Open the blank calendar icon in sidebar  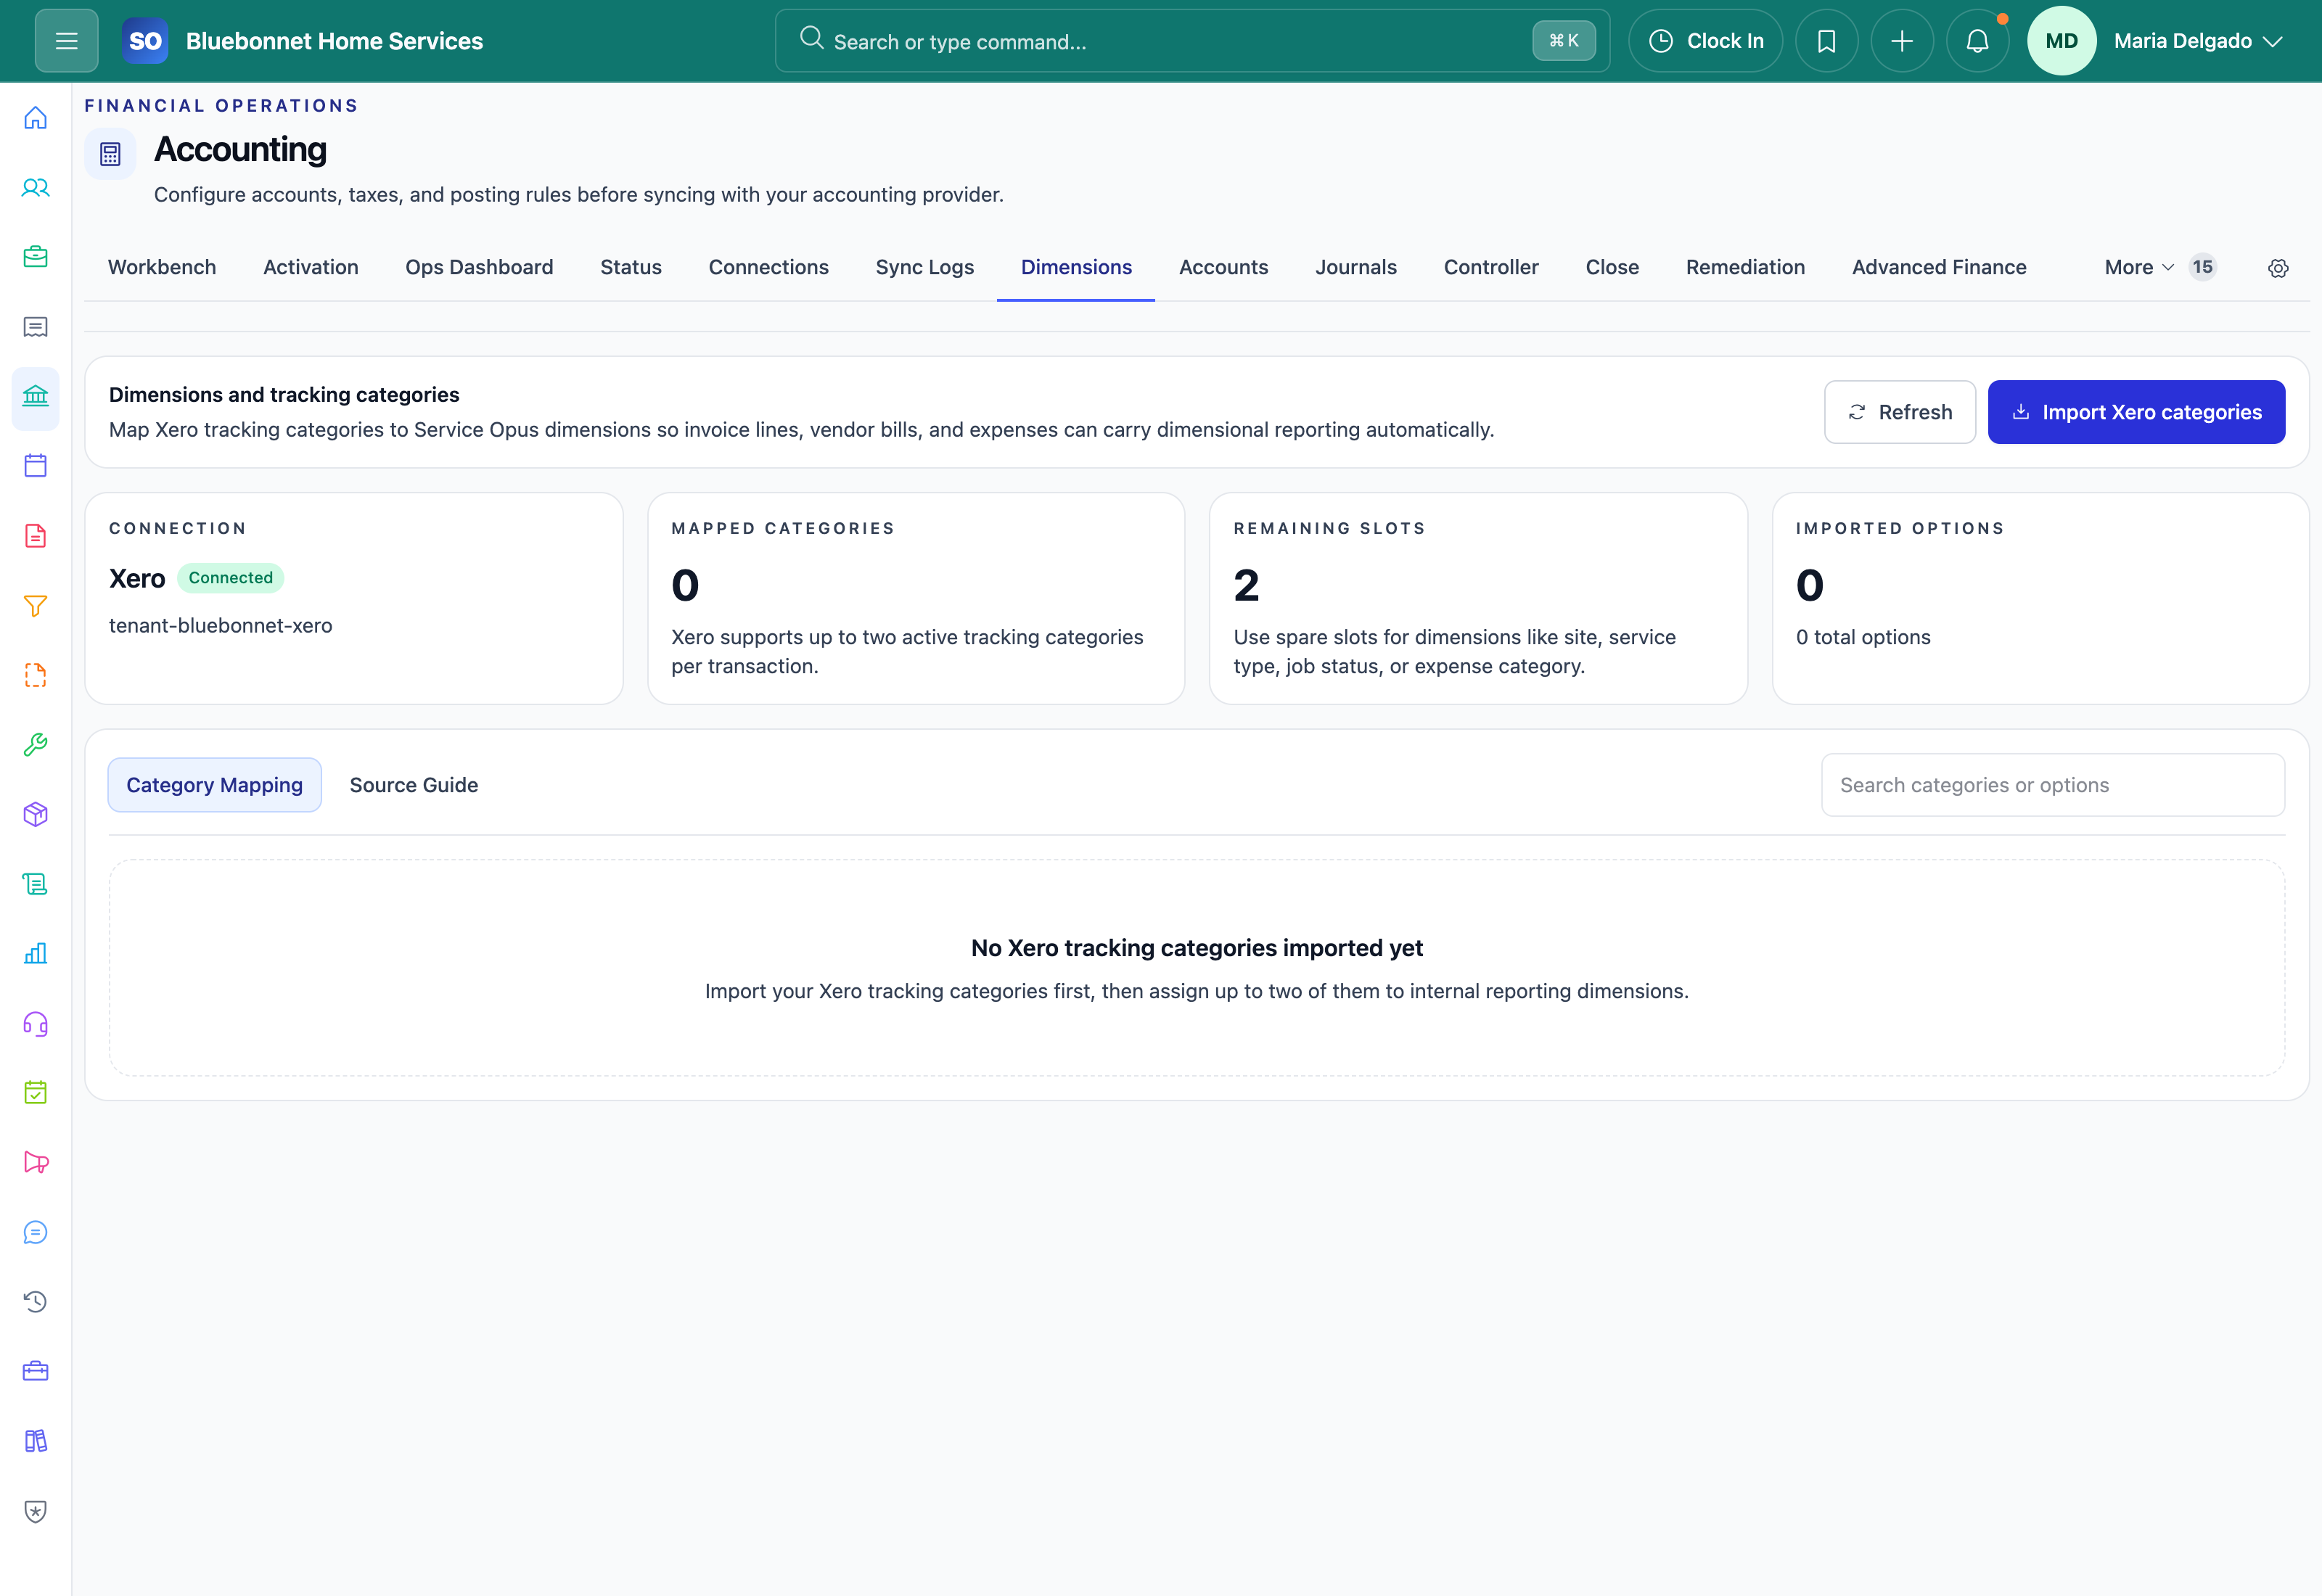pos(36,466)
